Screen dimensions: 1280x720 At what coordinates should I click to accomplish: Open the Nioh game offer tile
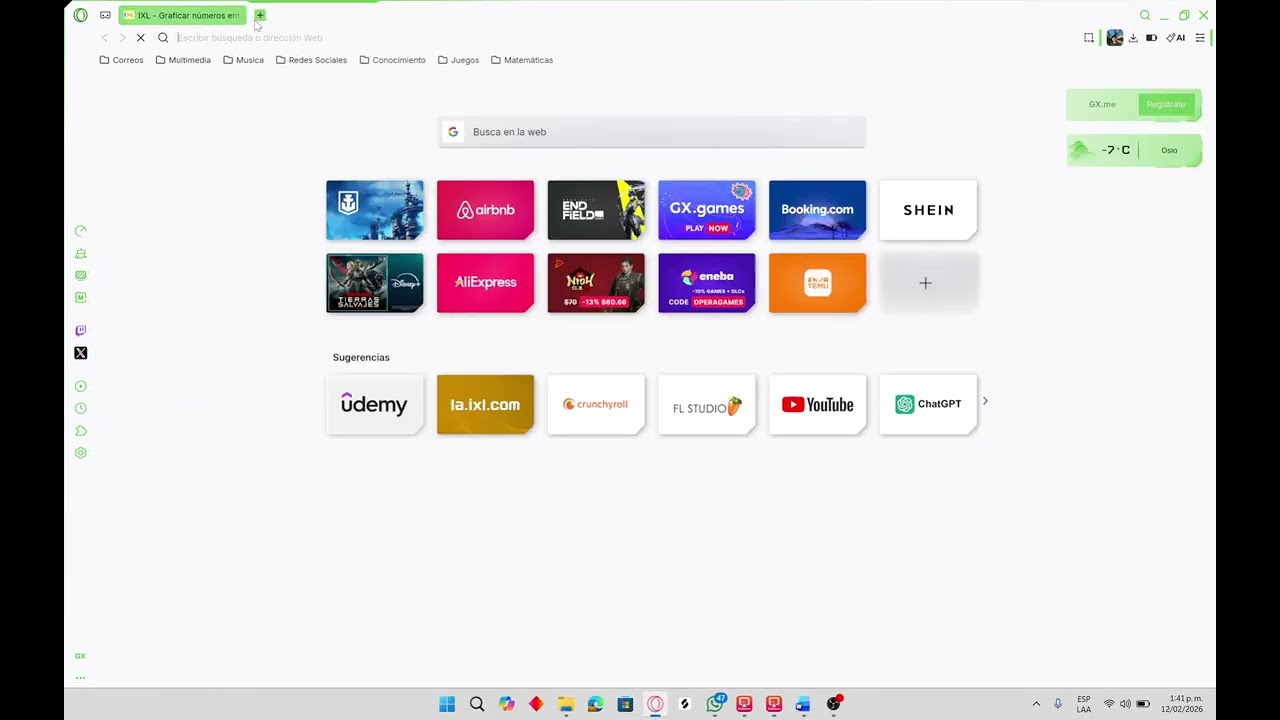596,283
